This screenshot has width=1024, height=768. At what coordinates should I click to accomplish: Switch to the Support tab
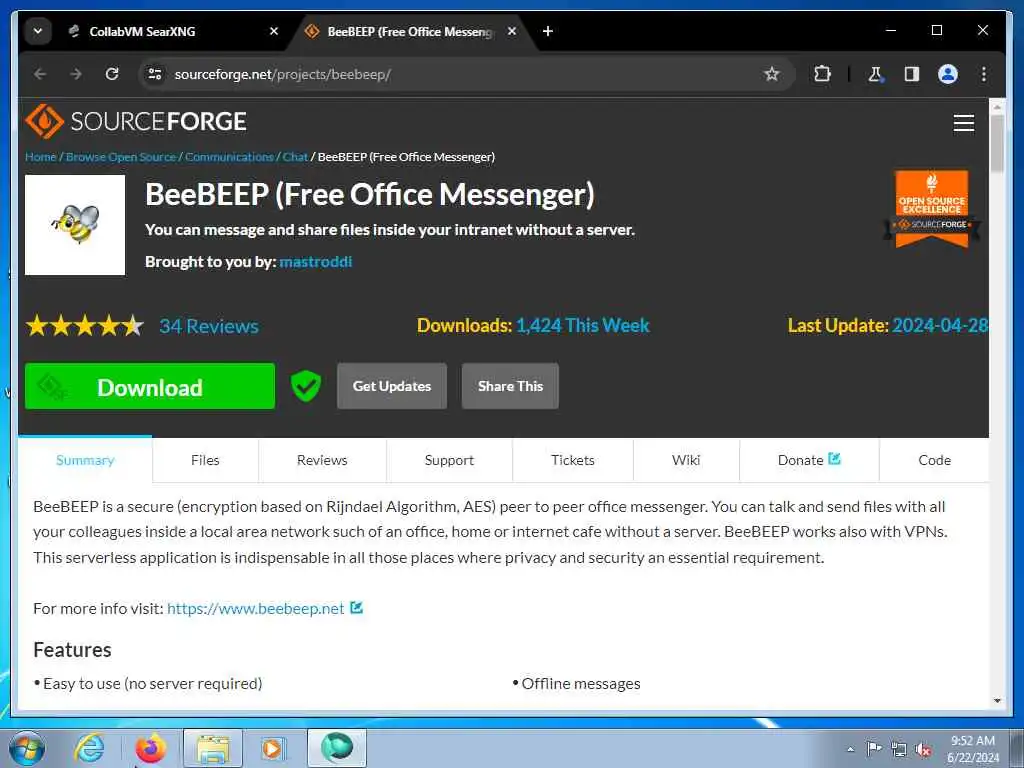pos(449,460)
